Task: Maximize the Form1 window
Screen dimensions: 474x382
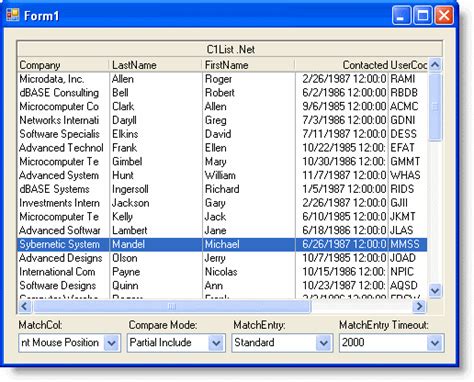Action: (x=423, y=15)
